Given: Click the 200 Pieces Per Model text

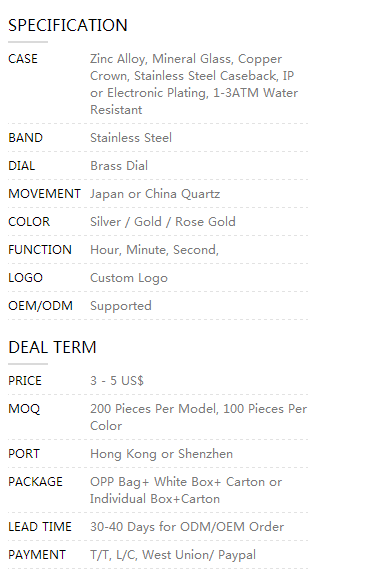Looking at the screenshot, I should (154, 409).
